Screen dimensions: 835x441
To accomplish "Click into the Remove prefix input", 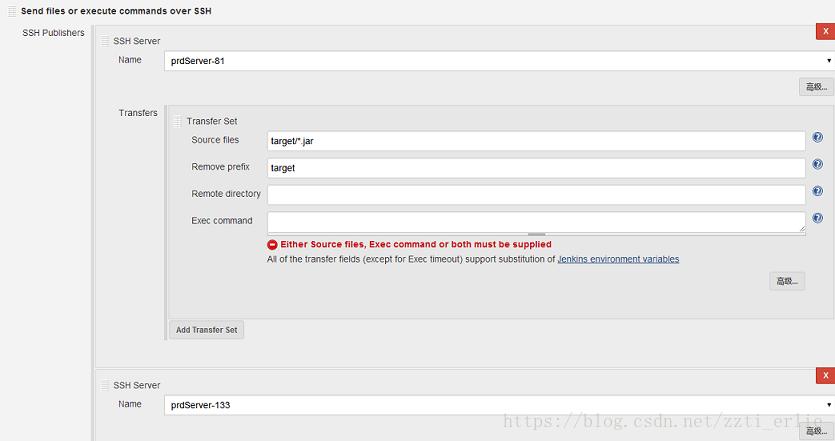I will (536, 168).
